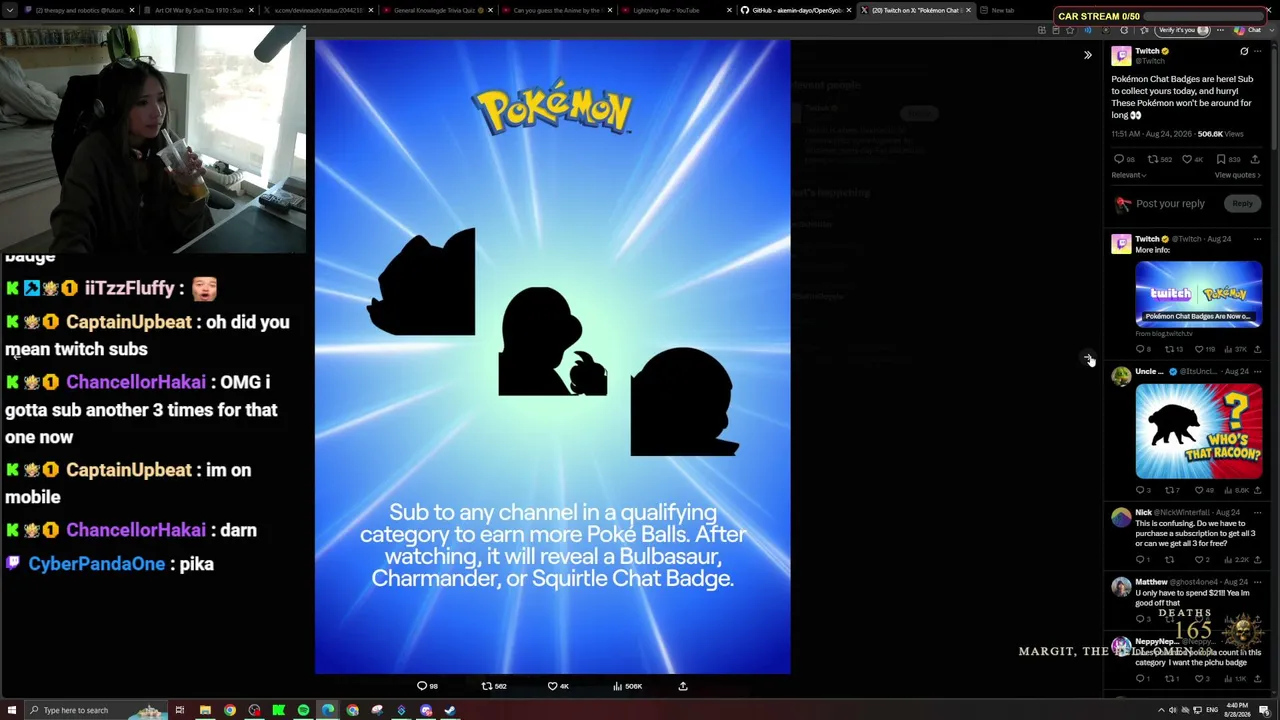Open more options on the Twitch 'More info' reply
The image size is (1280, 720).
(x=1257, y=239)
